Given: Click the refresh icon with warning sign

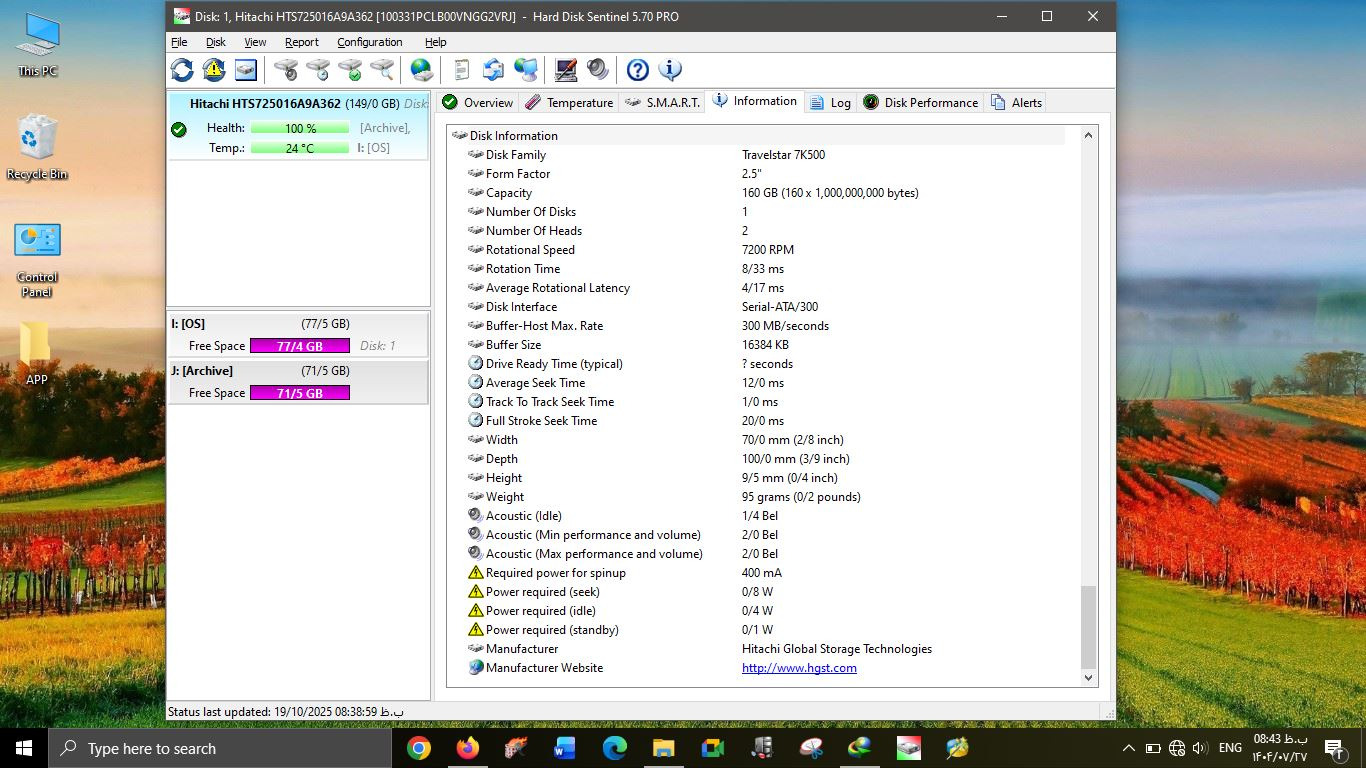Looking at the screenshot, I should click(x=214, y=69).
